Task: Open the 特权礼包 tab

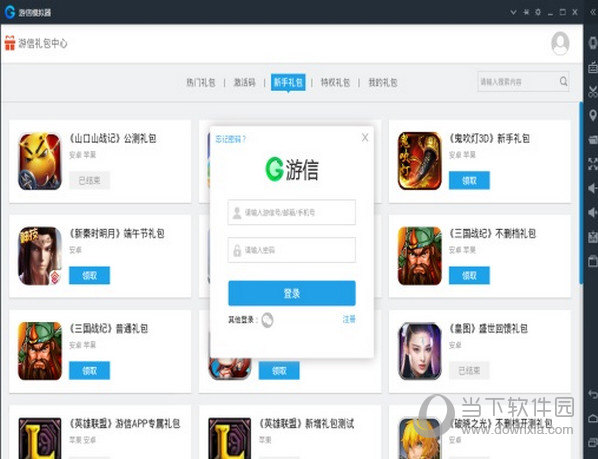Action: [335, 82]
